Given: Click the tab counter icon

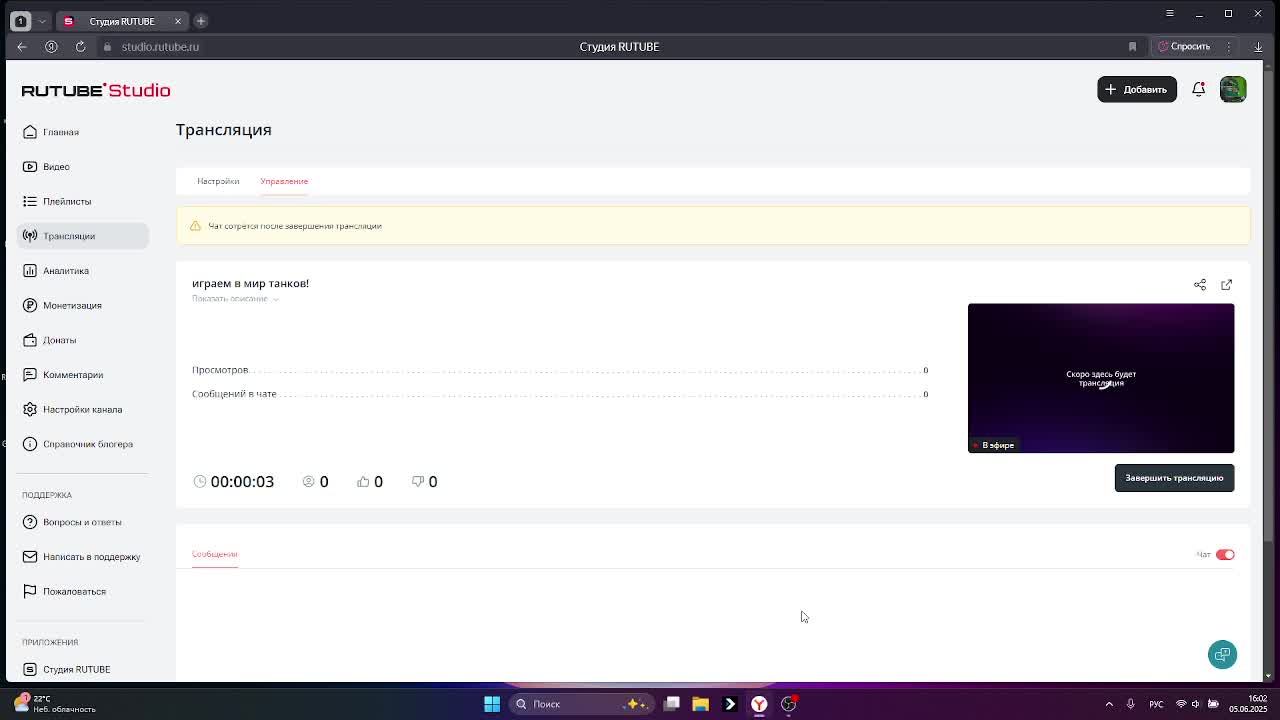Looking at the screenshot, I should [x=21, y=21].
